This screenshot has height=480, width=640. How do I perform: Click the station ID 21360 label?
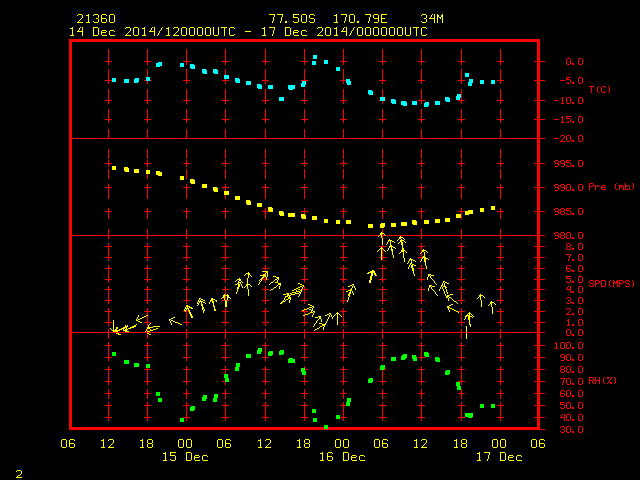point(96,19)
